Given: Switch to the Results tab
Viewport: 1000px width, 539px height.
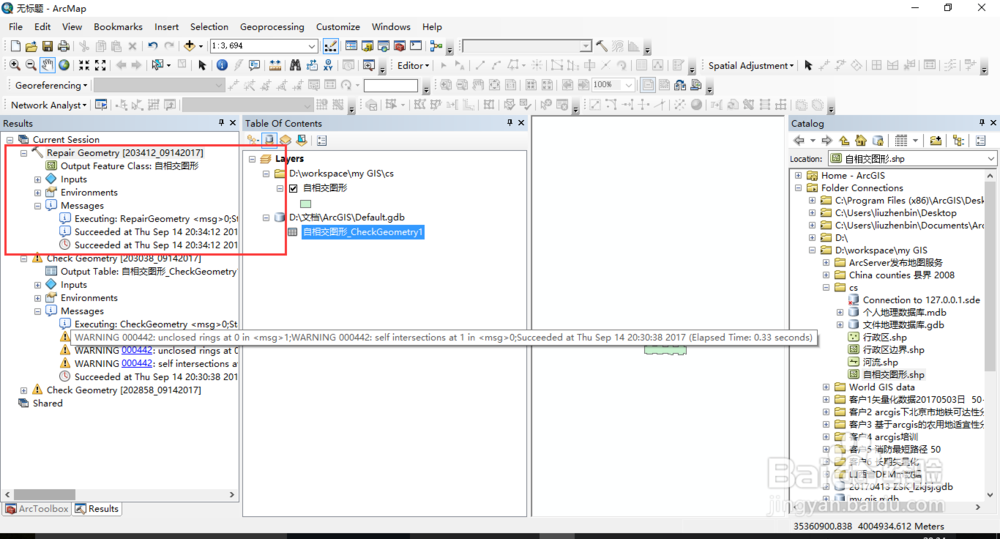Looking at the screenshot, I should (97, 509).
